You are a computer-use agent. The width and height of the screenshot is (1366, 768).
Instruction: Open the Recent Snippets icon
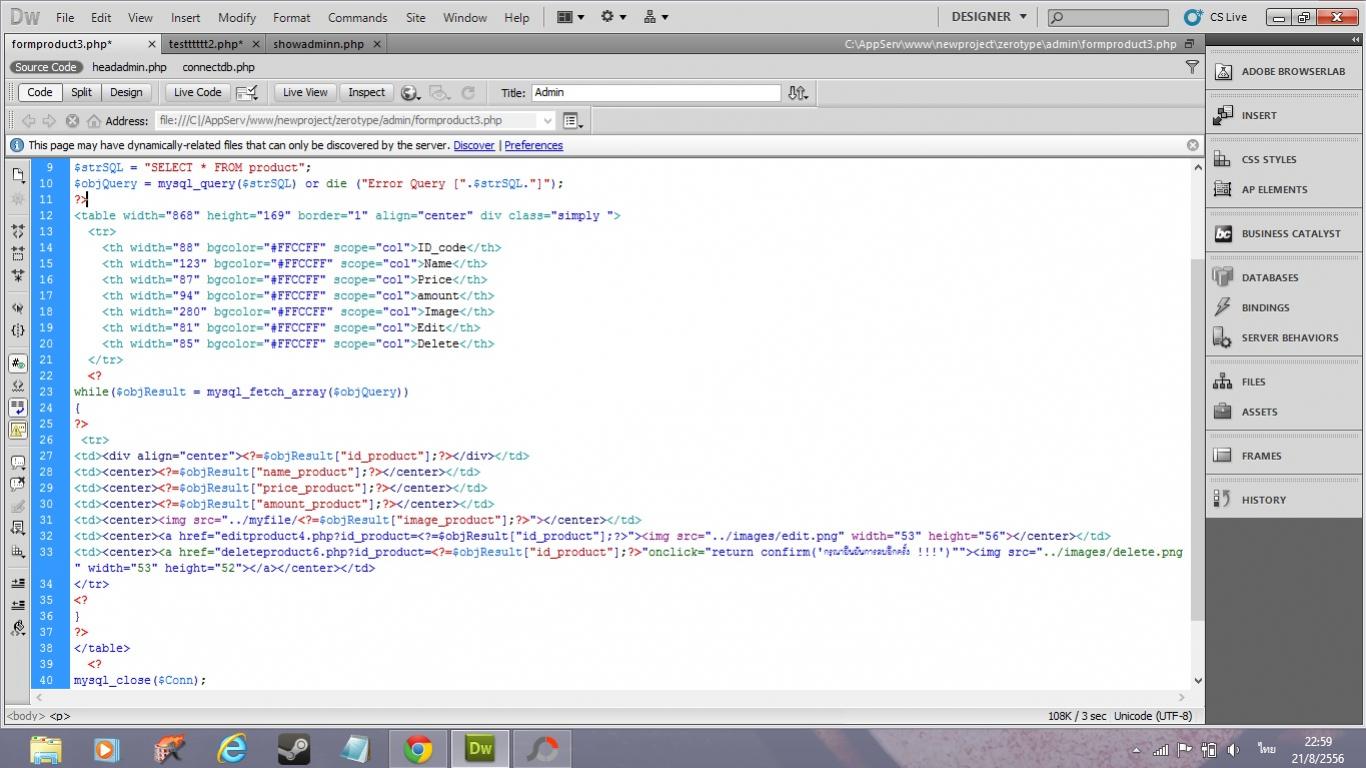click(18, 528)
